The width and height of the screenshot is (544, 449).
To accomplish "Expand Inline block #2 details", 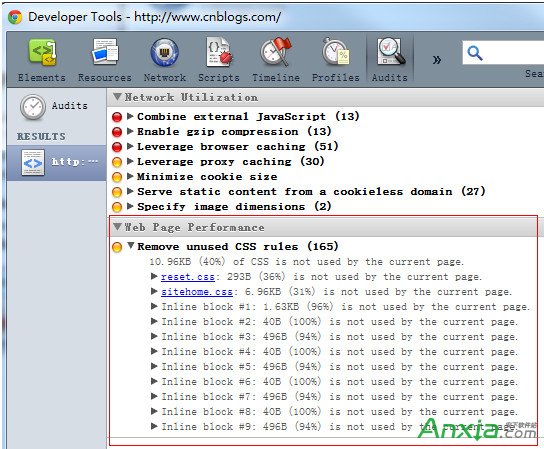I will tap(154, 321).
